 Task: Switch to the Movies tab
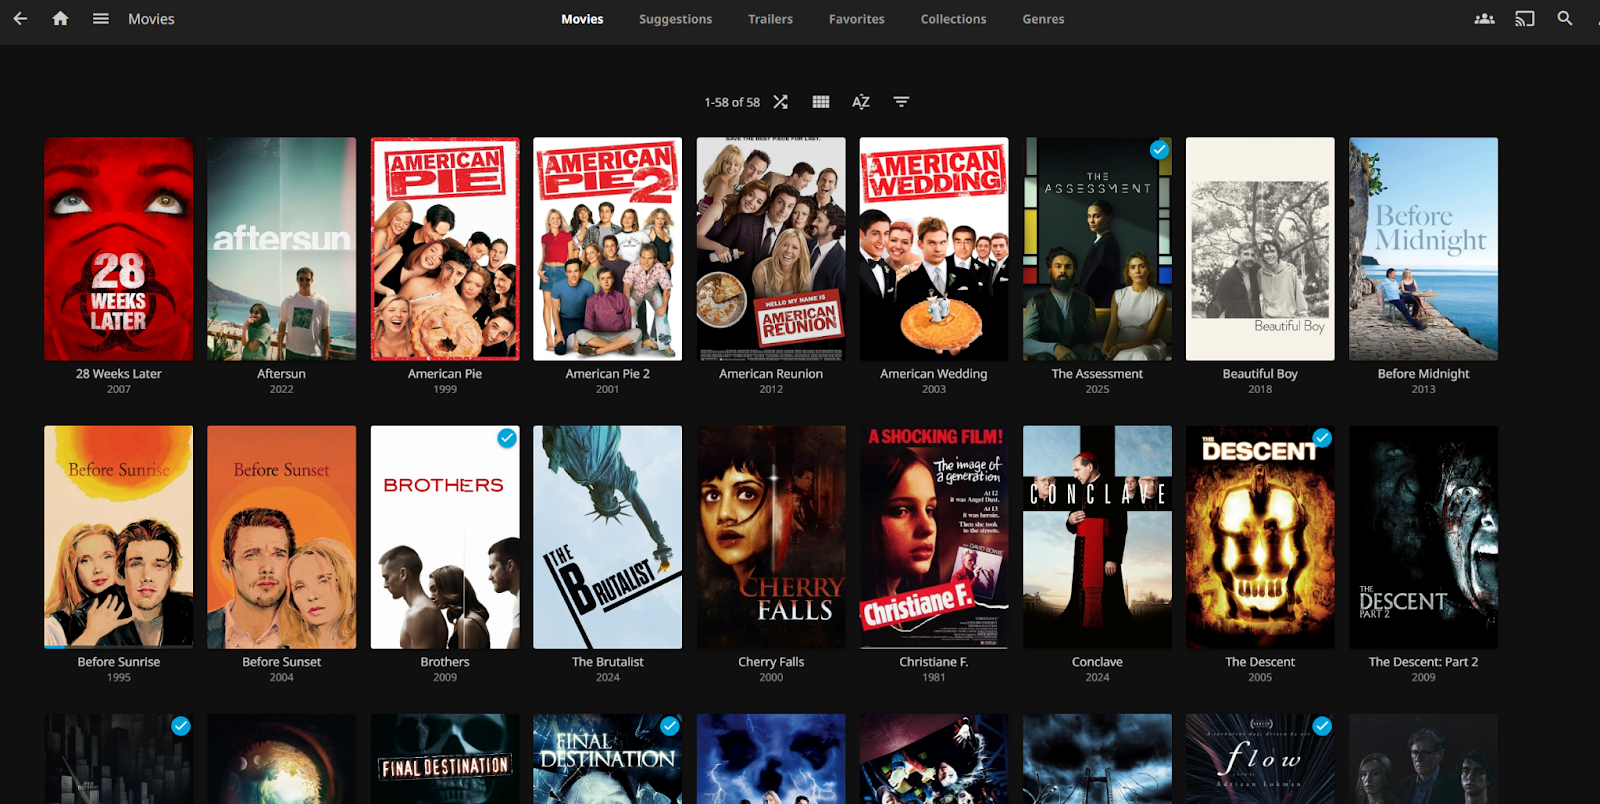point(582,19)
